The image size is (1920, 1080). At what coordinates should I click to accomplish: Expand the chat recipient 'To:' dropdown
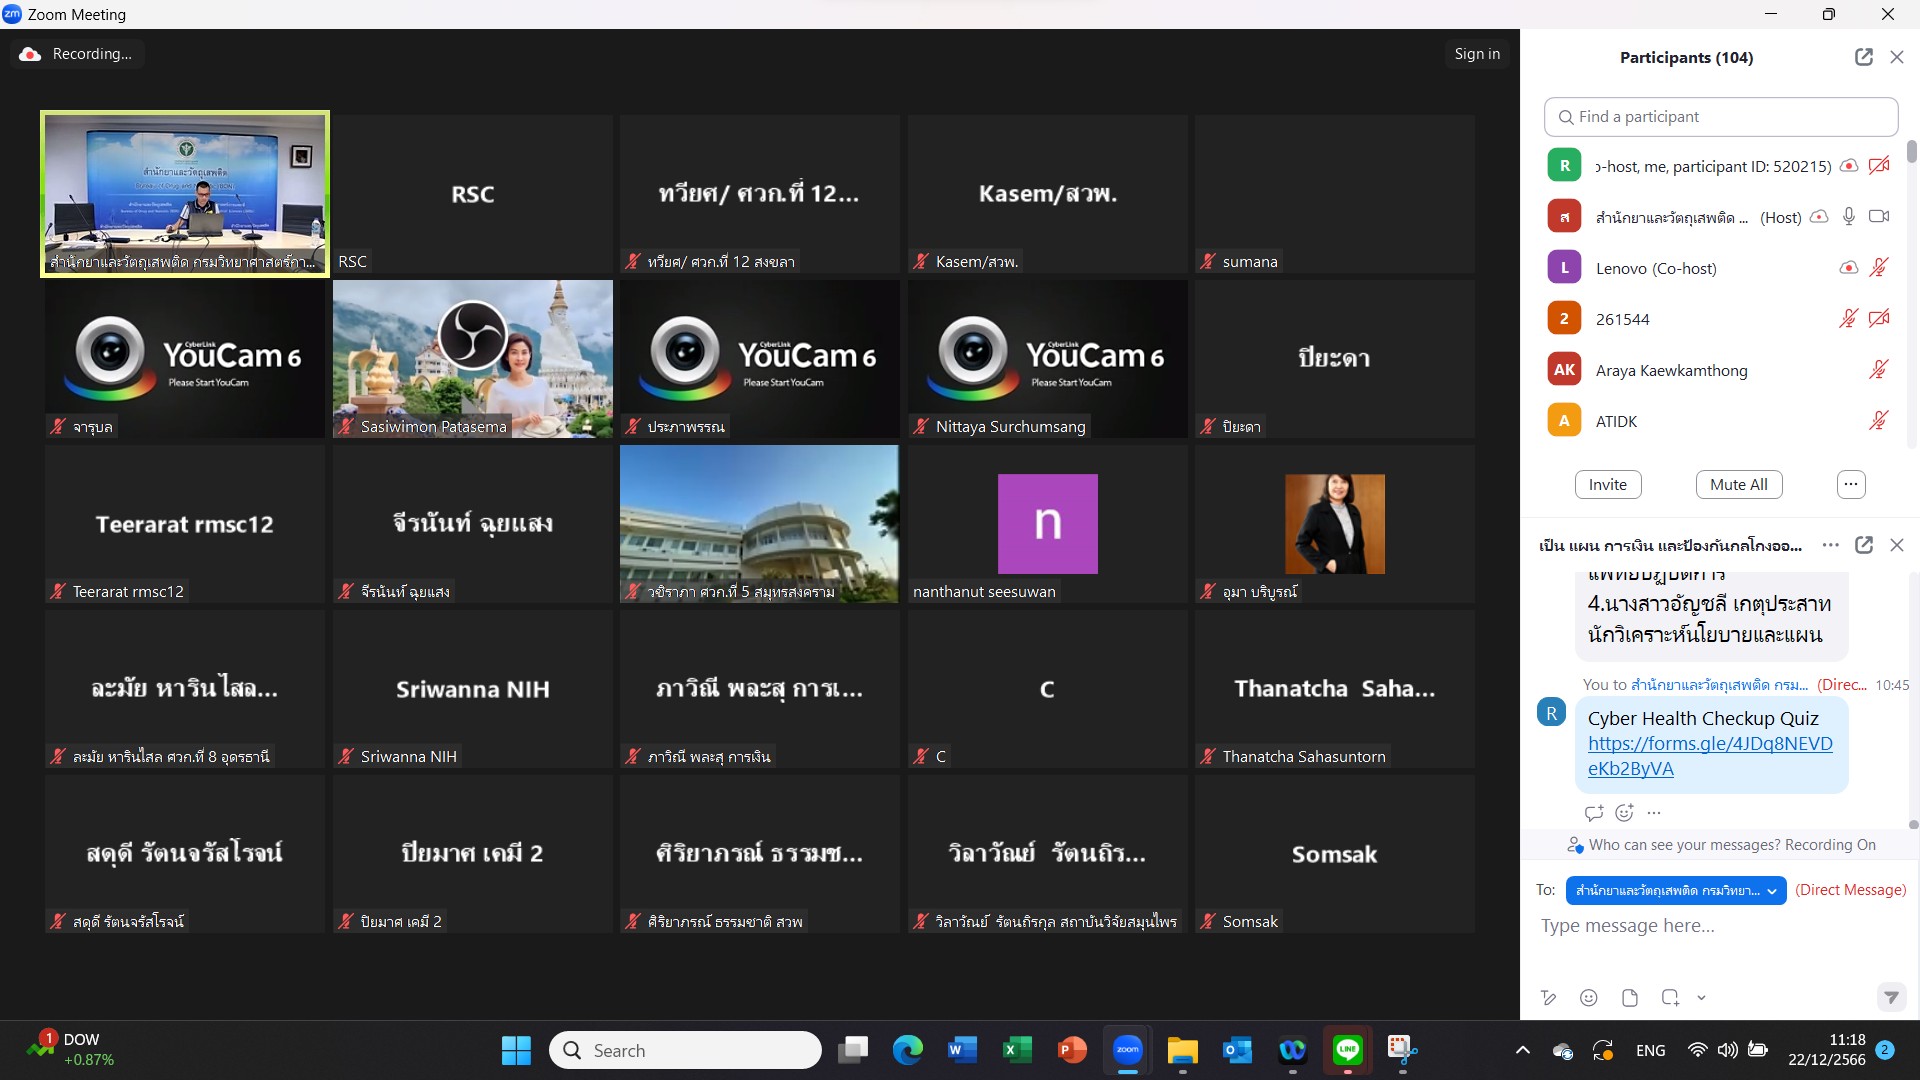click(1677, 890)
